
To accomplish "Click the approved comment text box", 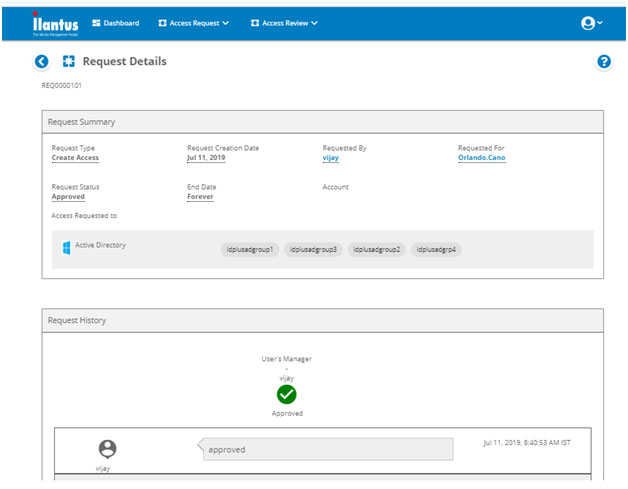I will (x=328, y=449).
